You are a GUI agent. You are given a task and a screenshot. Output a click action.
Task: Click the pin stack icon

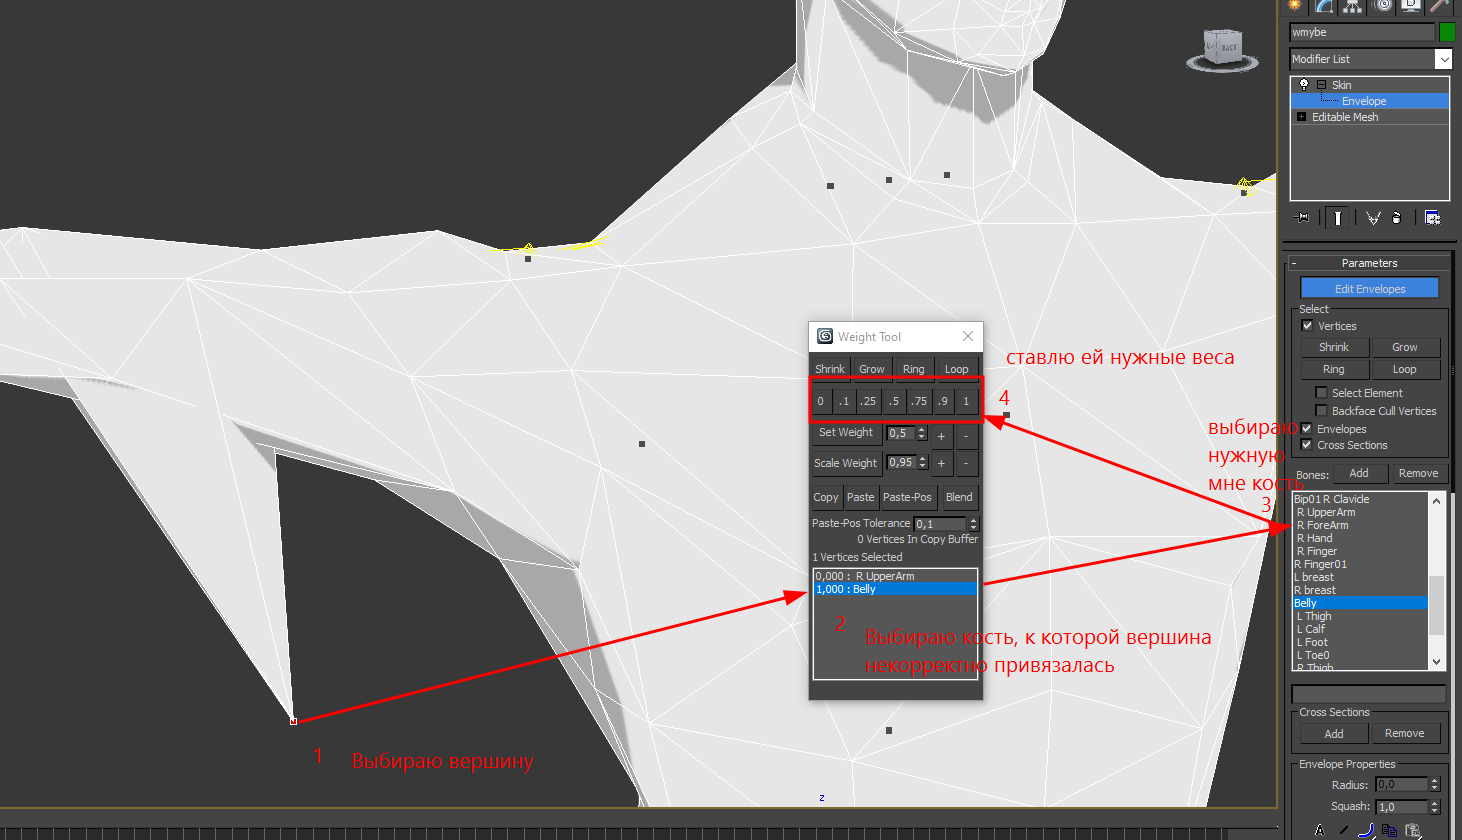[1302, 217]
